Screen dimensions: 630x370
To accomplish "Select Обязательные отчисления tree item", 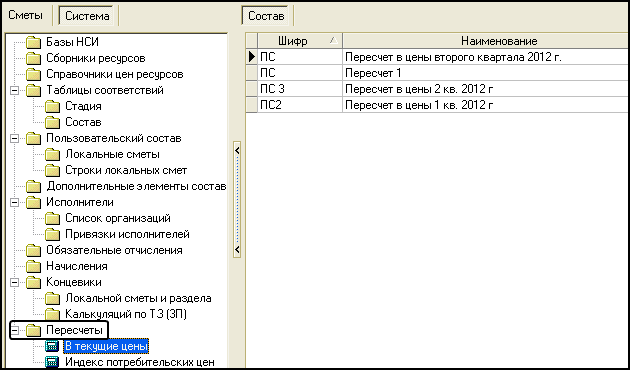I will 115,251.
